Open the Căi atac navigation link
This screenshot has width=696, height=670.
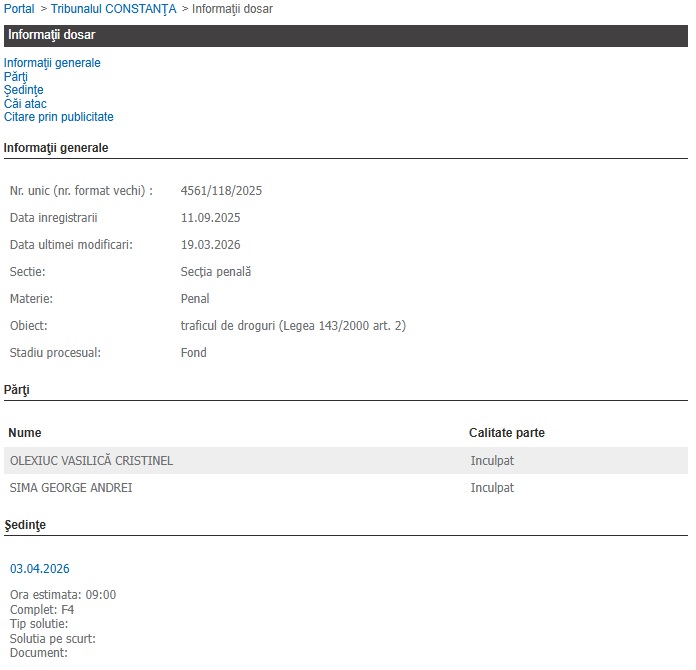[x=25, y=104]
